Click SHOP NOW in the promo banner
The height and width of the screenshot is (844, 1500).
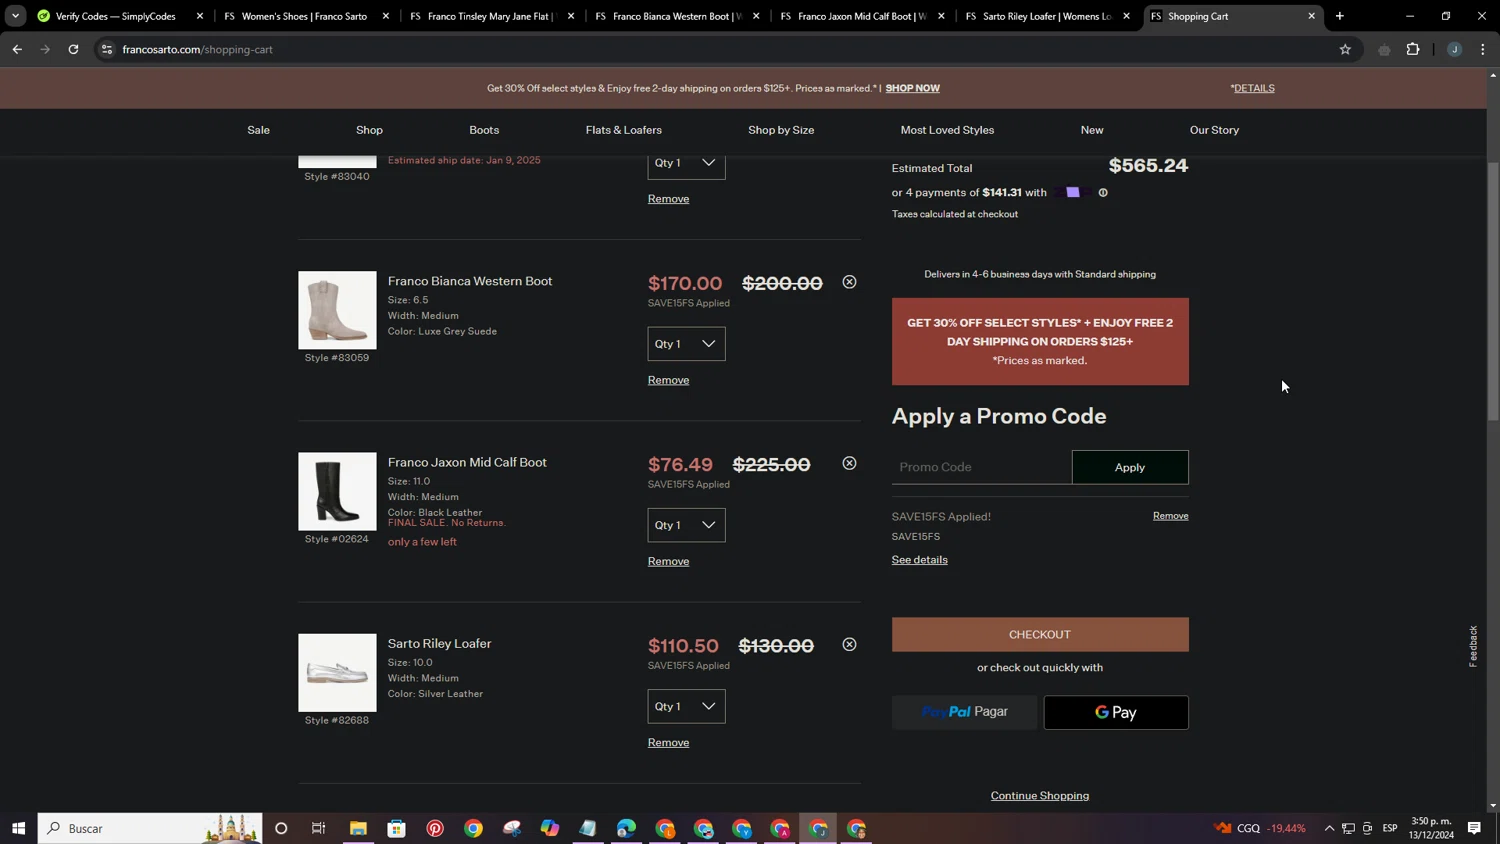click(912, 88)
